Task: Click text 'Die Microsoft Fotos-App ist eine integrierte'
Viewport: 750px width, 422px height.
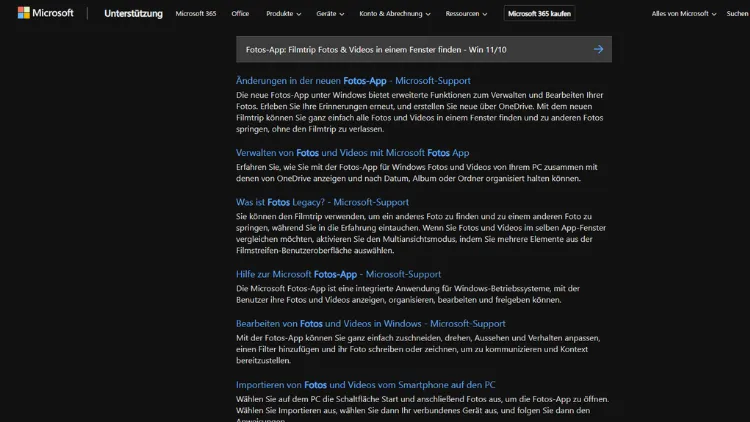Action: (408, 294)
